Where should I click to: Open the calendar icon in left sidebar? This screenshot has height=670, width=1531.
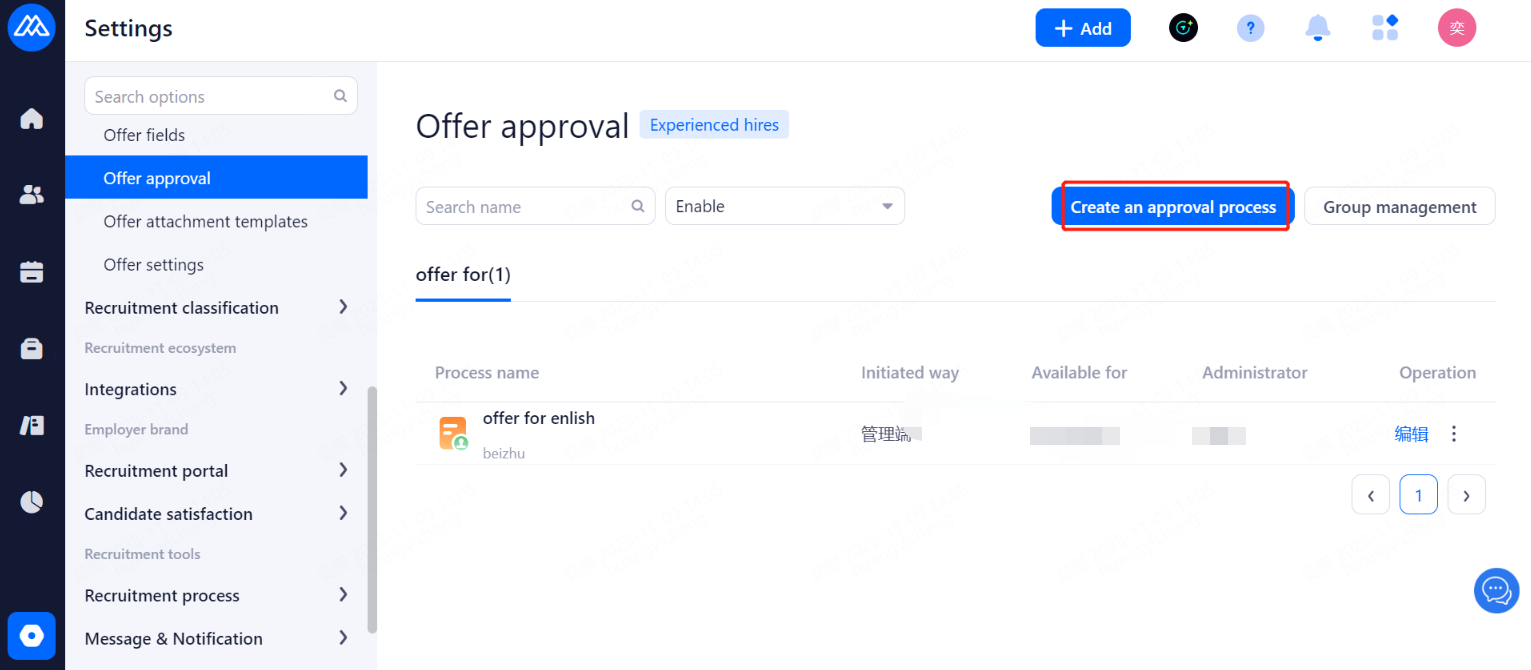coord(32,271)
